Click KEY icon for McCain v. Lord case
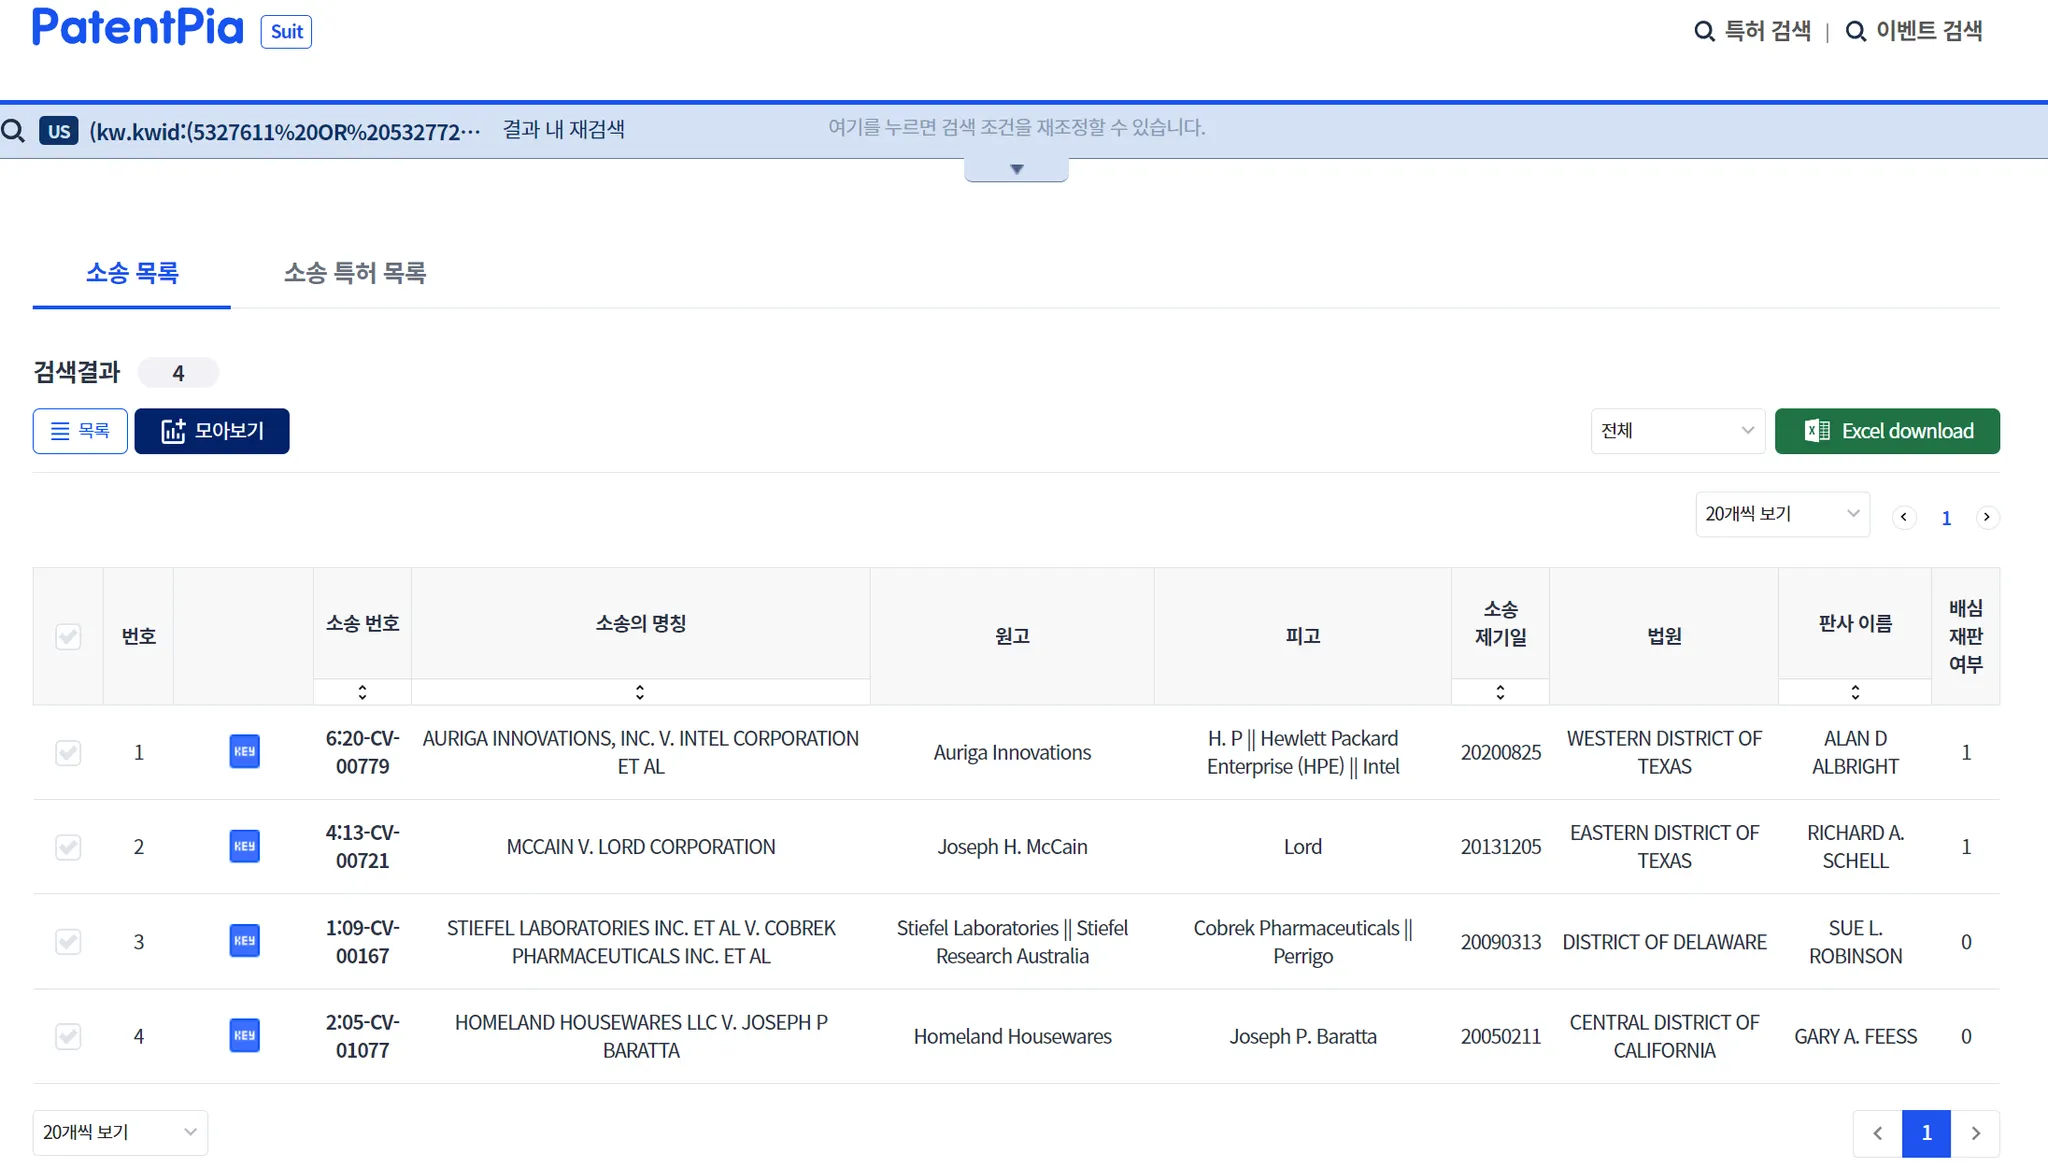Screen dimensions: 2048x1169 (244, 847)
